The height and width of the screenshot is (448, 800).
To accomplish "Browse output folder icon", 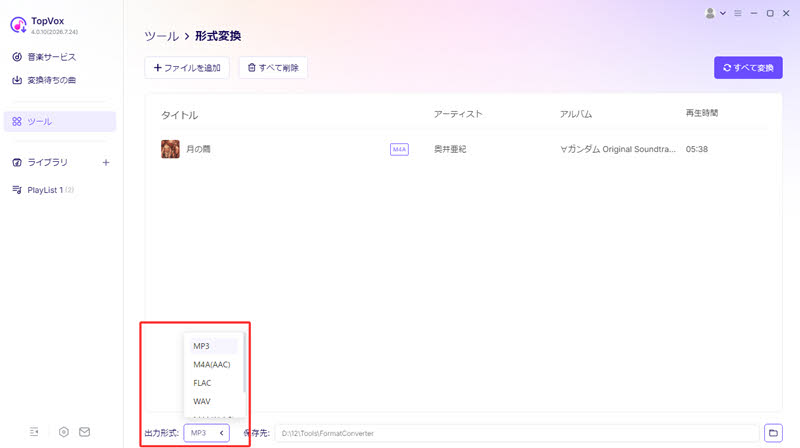I will pyautogui.click(x=773, y=433).
